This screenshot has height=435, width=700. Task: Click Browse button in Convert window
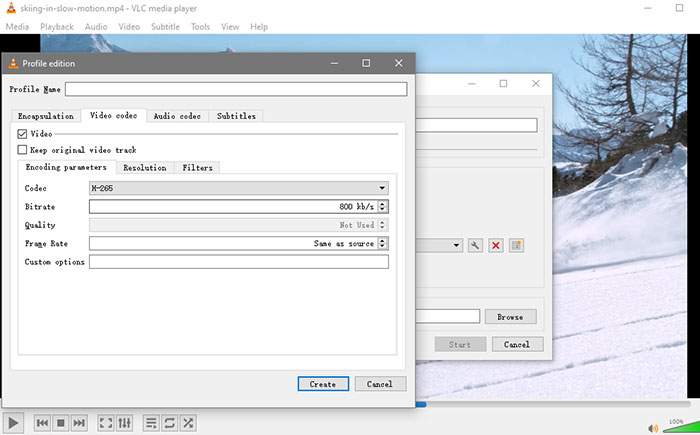coord(510,317)
